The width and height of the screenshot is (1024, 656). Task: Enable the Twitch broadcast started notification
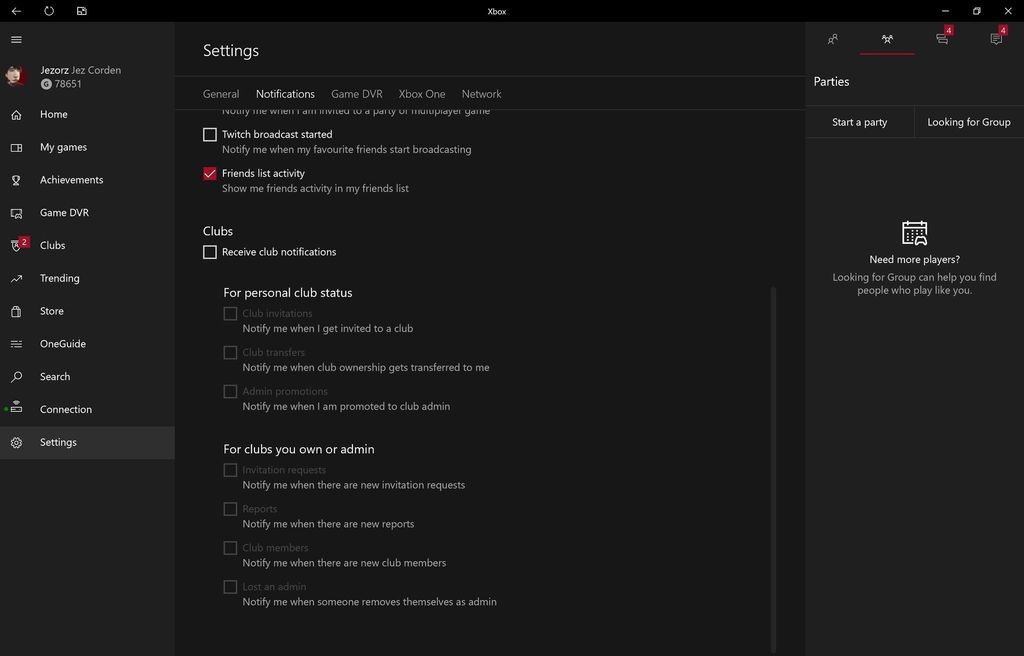(210, 134)
